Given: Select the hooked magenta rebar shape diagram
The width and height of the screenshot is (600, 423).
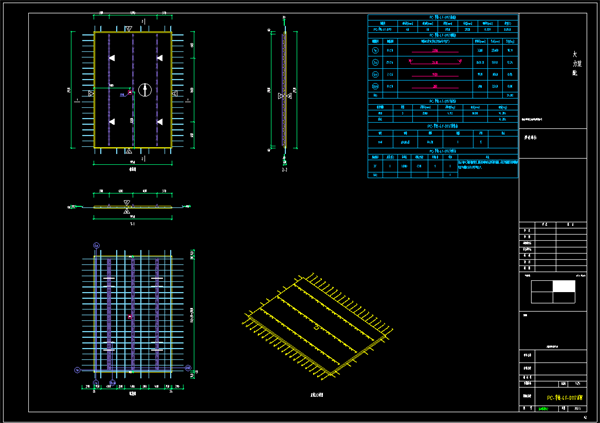Looking at the screenshot, I should tap(435, 62).
